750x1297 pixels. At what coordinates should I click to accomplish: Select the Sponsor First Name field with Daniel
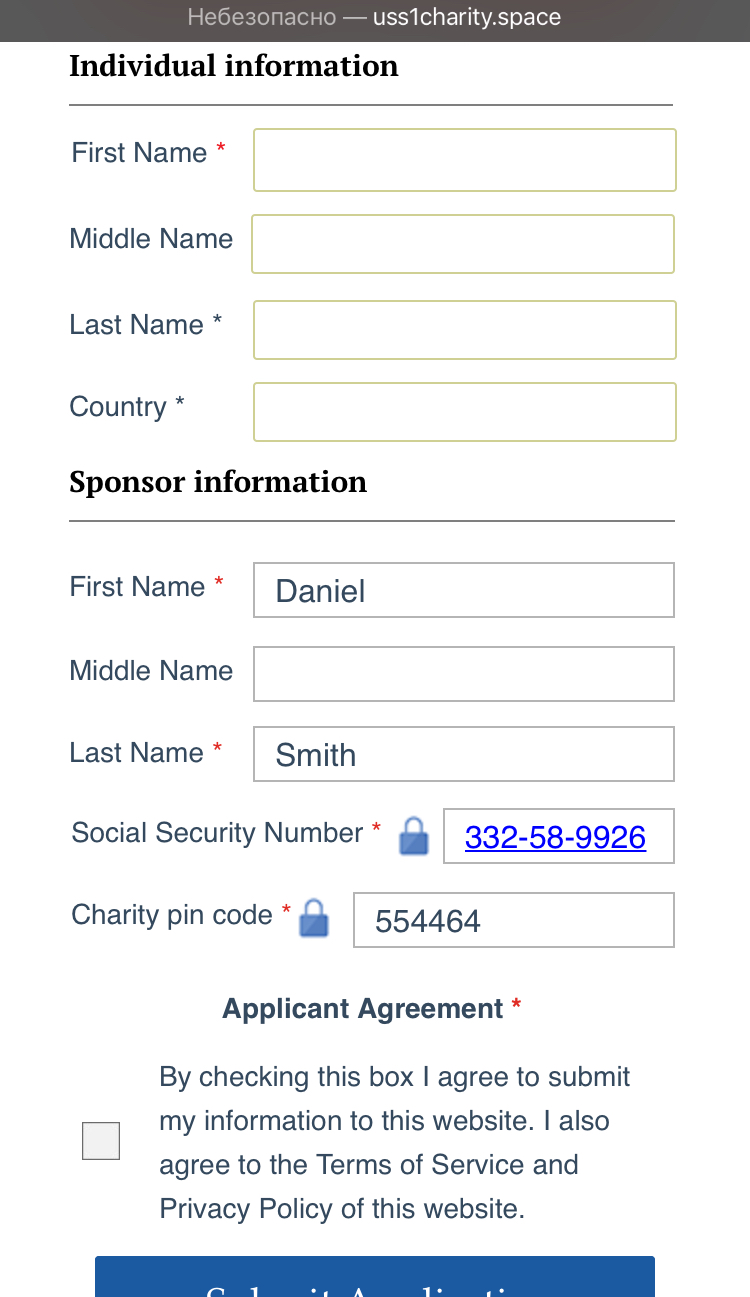[464, 590]
